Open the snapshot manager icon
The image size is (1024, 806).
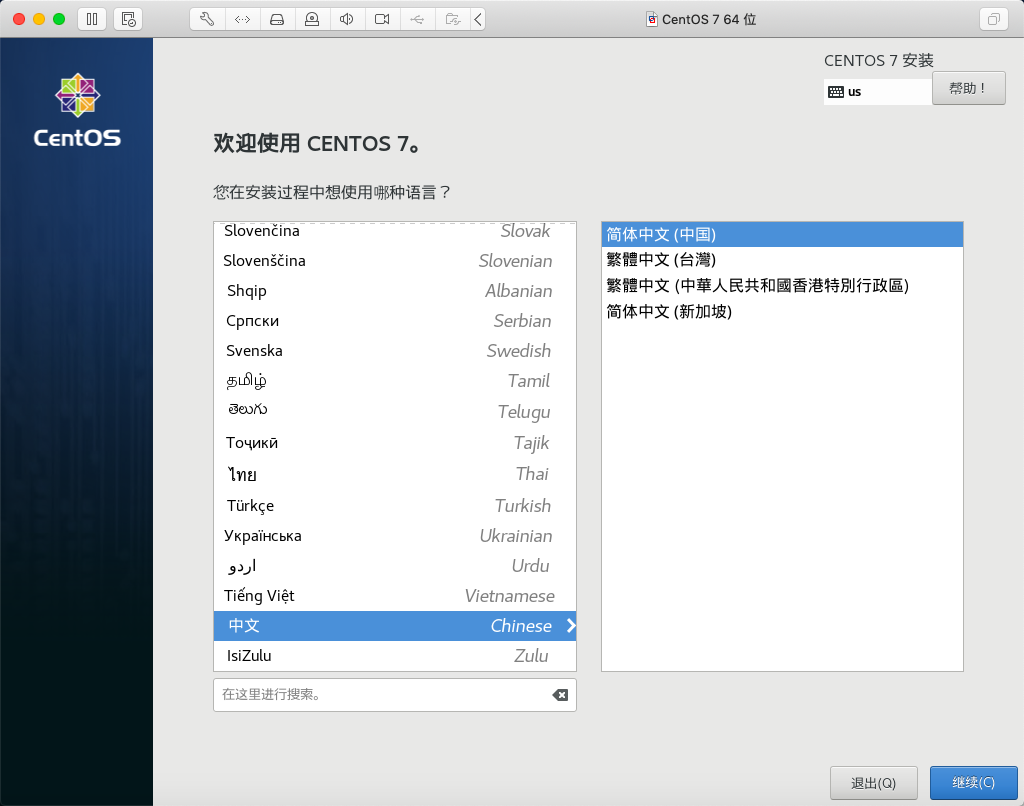coord(128,19)
